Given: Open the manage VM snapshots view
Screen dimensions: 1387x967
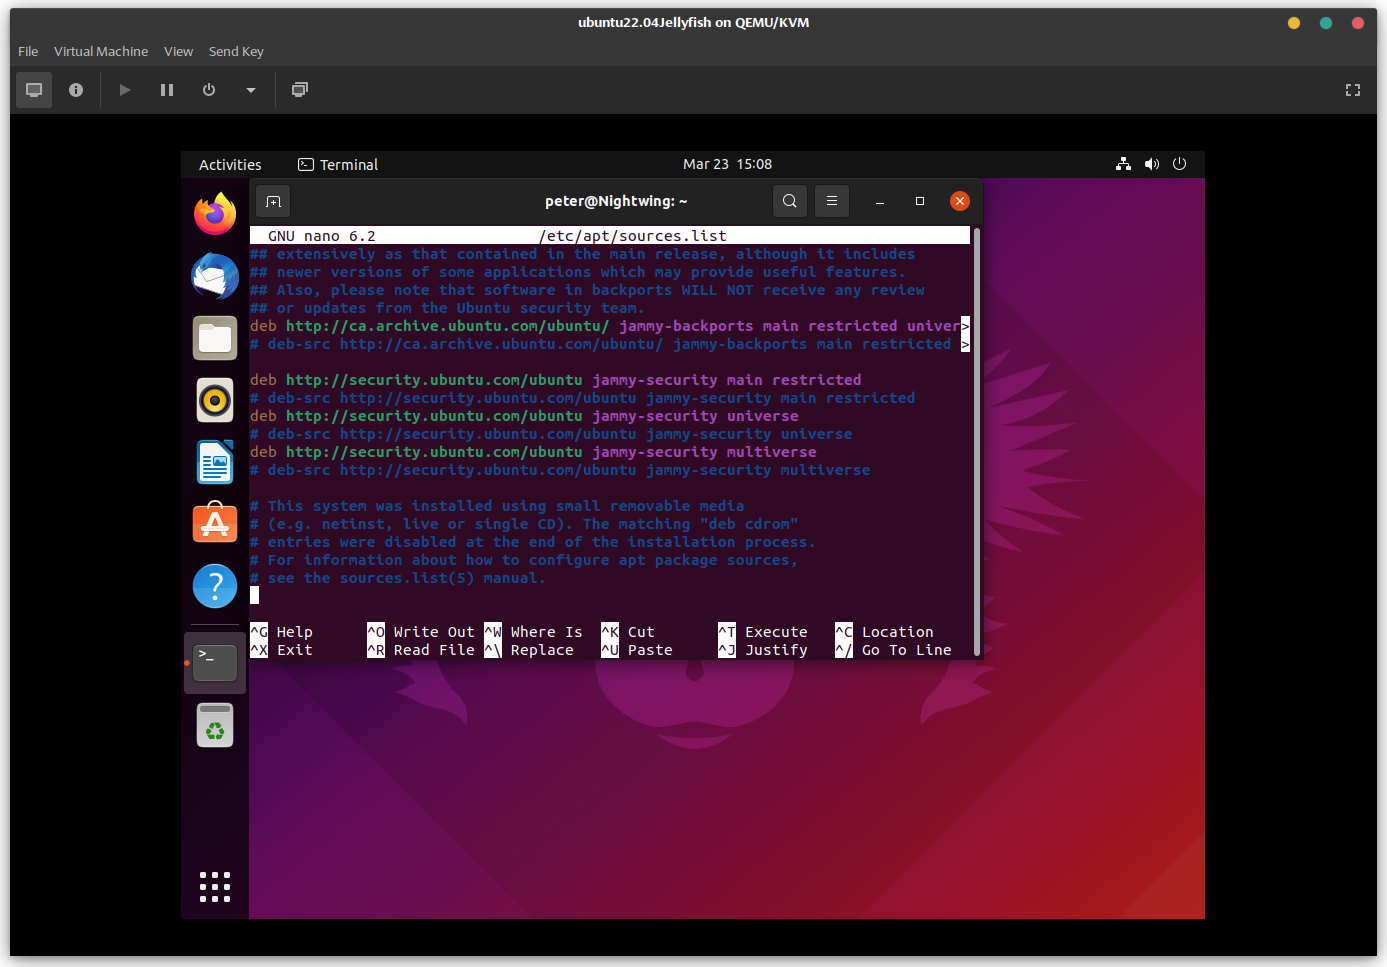Looking at the screenshot, I should [299, 90].
